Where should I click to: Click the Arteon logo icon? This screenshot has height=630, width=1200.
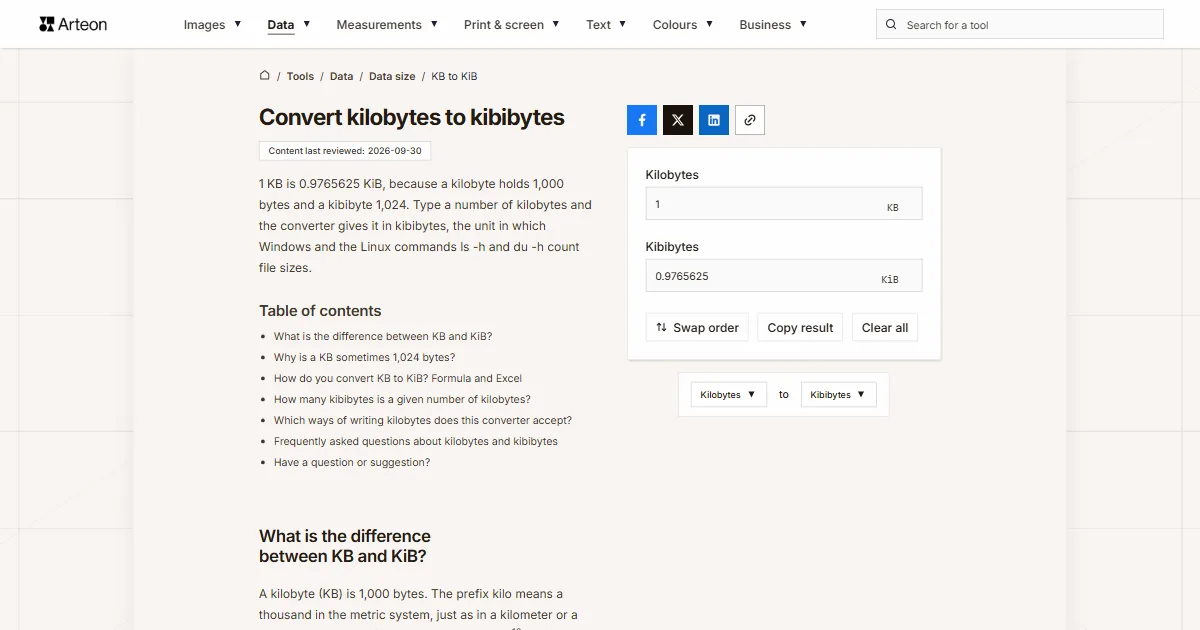click(46, 24)
